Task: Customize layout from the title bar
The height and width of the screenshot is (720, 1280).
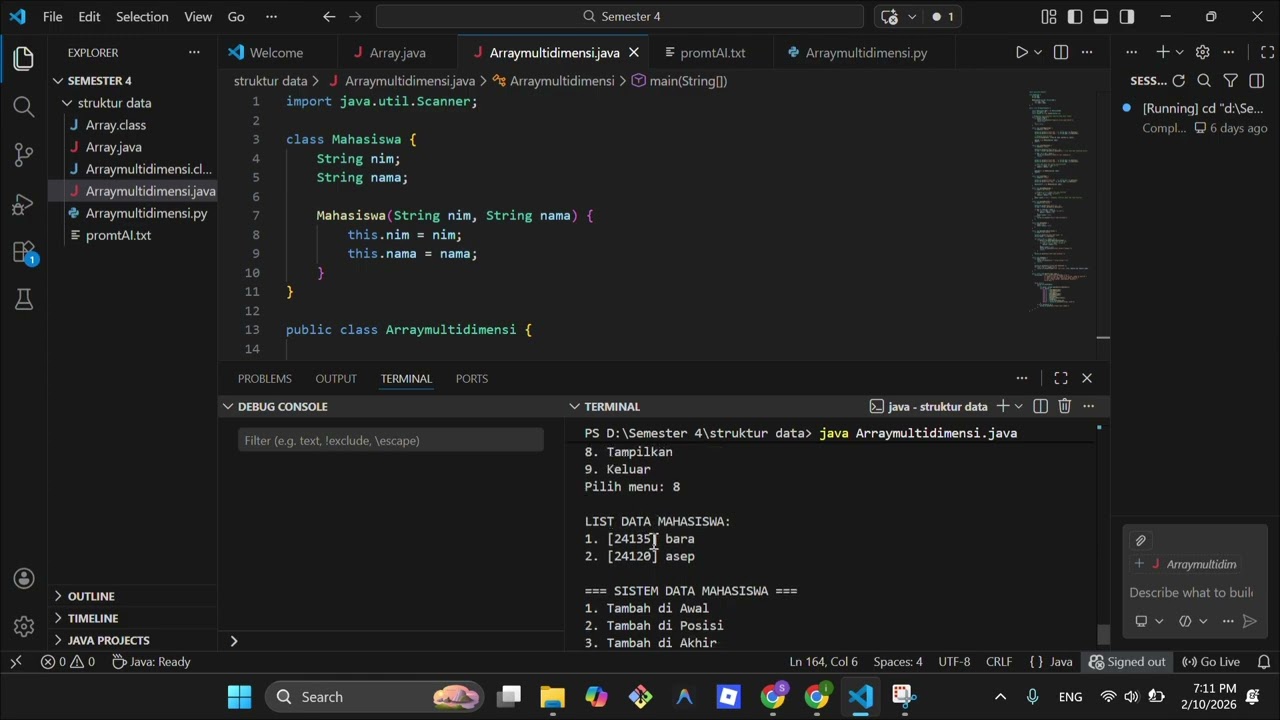Action: pos(1048,16)
